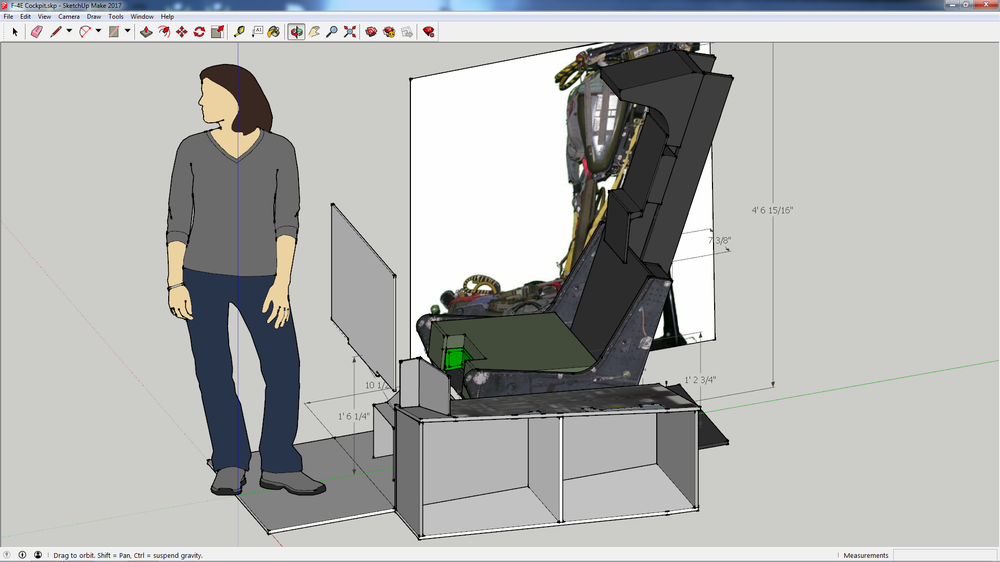Screen dimensions: 1000x562
Task: Select the Arc tool
Action: [85, 32]
